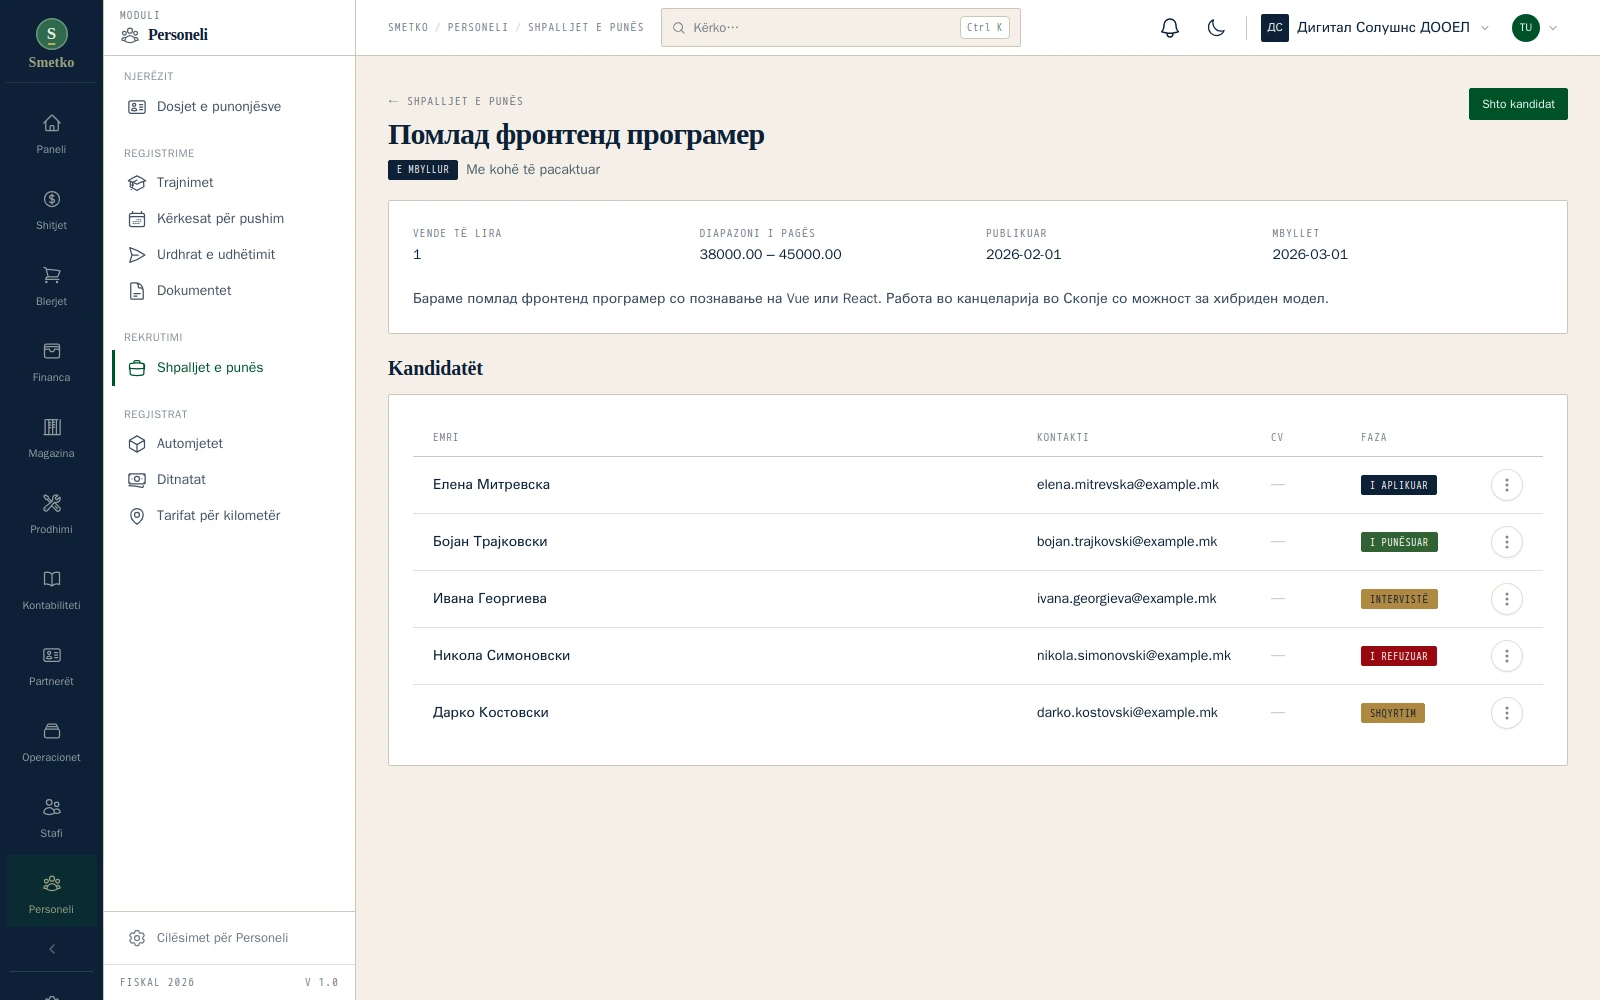Image resolution: width=1600 pixels, height=1000 pixels.
Task: Collapse the left sidebar chevron
Action: click(x=51, y=949)
